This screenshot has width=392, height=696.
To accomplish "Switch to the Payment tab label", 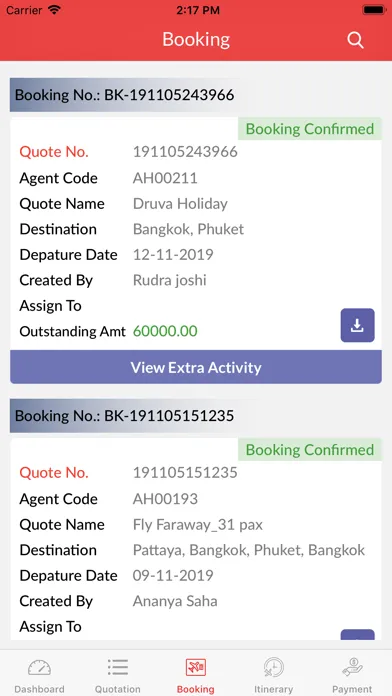I will click(352, 689).
